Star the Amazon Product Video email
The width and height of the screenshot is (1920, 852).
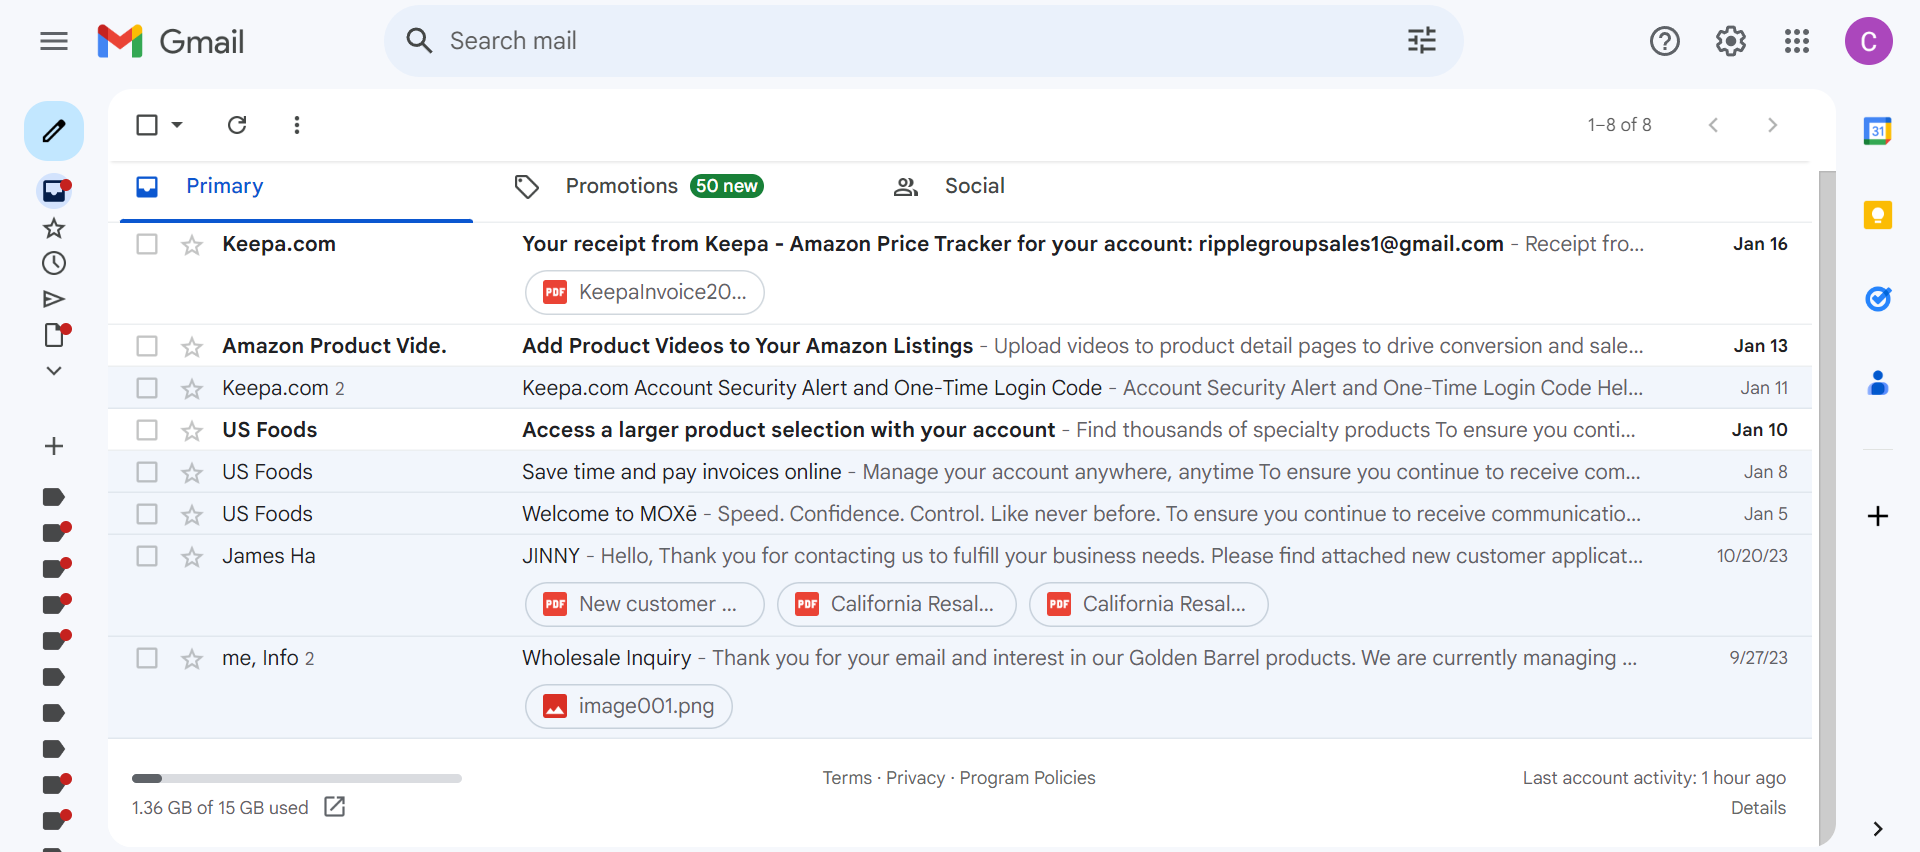[x=192, y=346]
